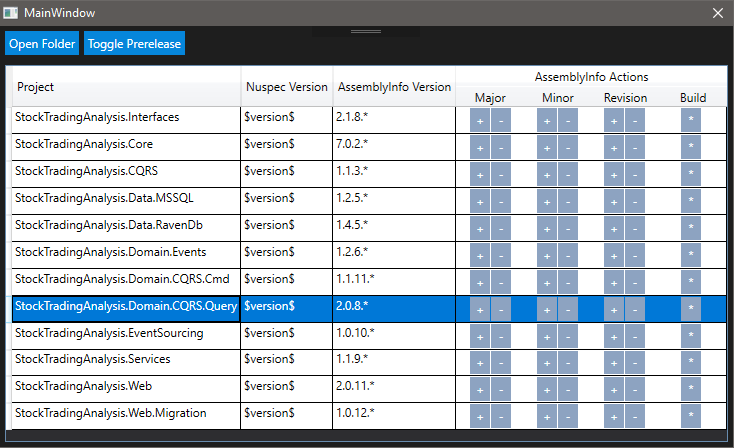This screenshot has height=448, width=734.
Task: Increment Major version for StockTradingAnalysis.Interfaces
Action: pos(480,120)
